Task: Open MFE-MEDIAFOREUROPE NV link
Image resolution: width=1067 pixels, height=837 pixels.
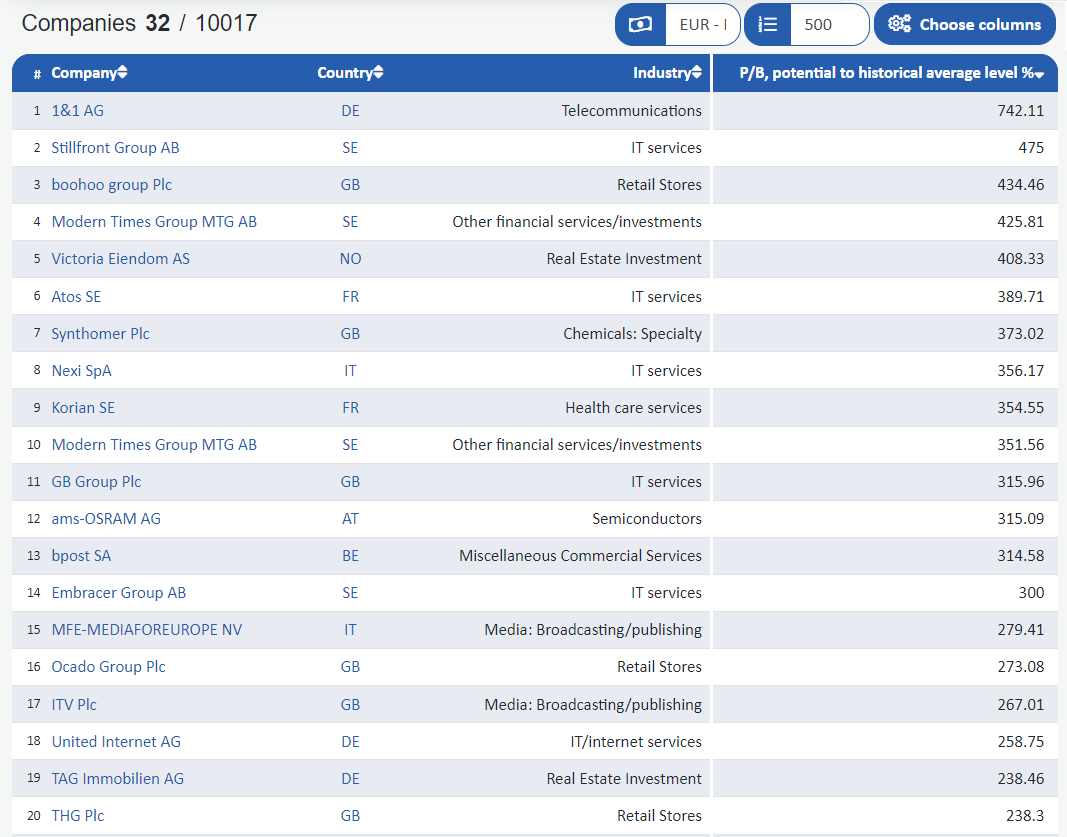Action: point(146,629)
